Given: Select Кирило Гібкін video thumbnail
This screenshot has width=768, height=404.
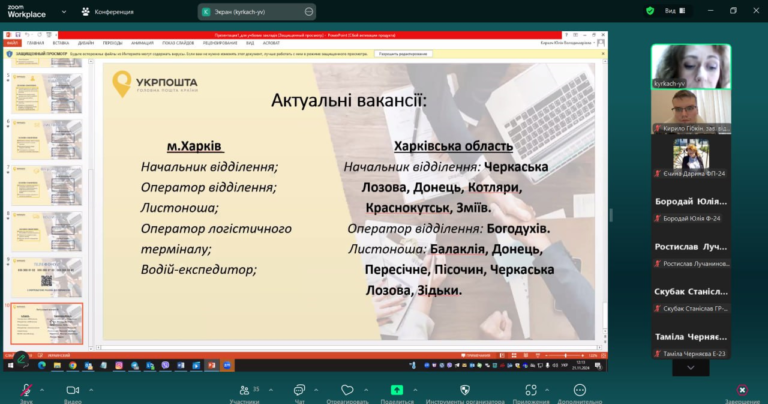Looking at the screenshot, I should pyautogui.click(x=691, y=112).
